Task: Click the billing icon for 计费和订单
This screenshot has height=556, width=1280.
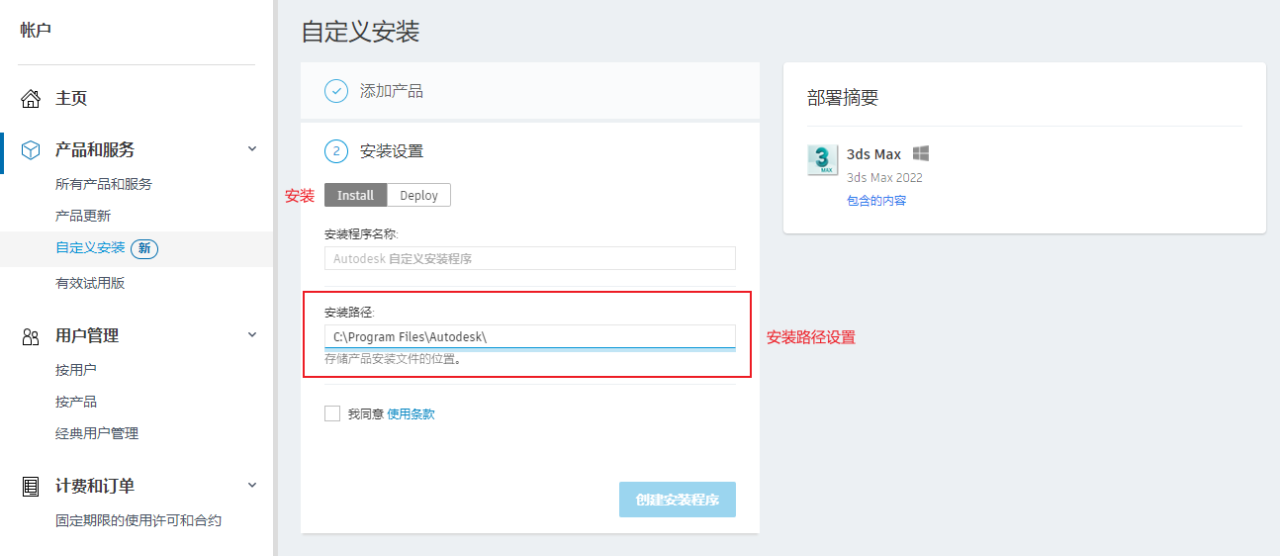Action: [31, 487]
